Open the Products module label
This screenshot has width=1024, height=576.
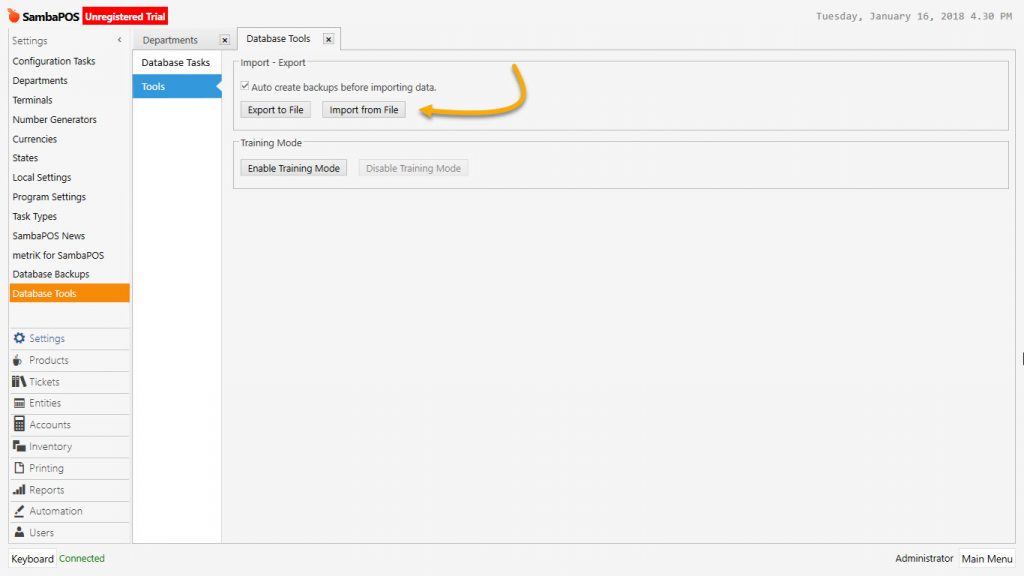(49, 360)
